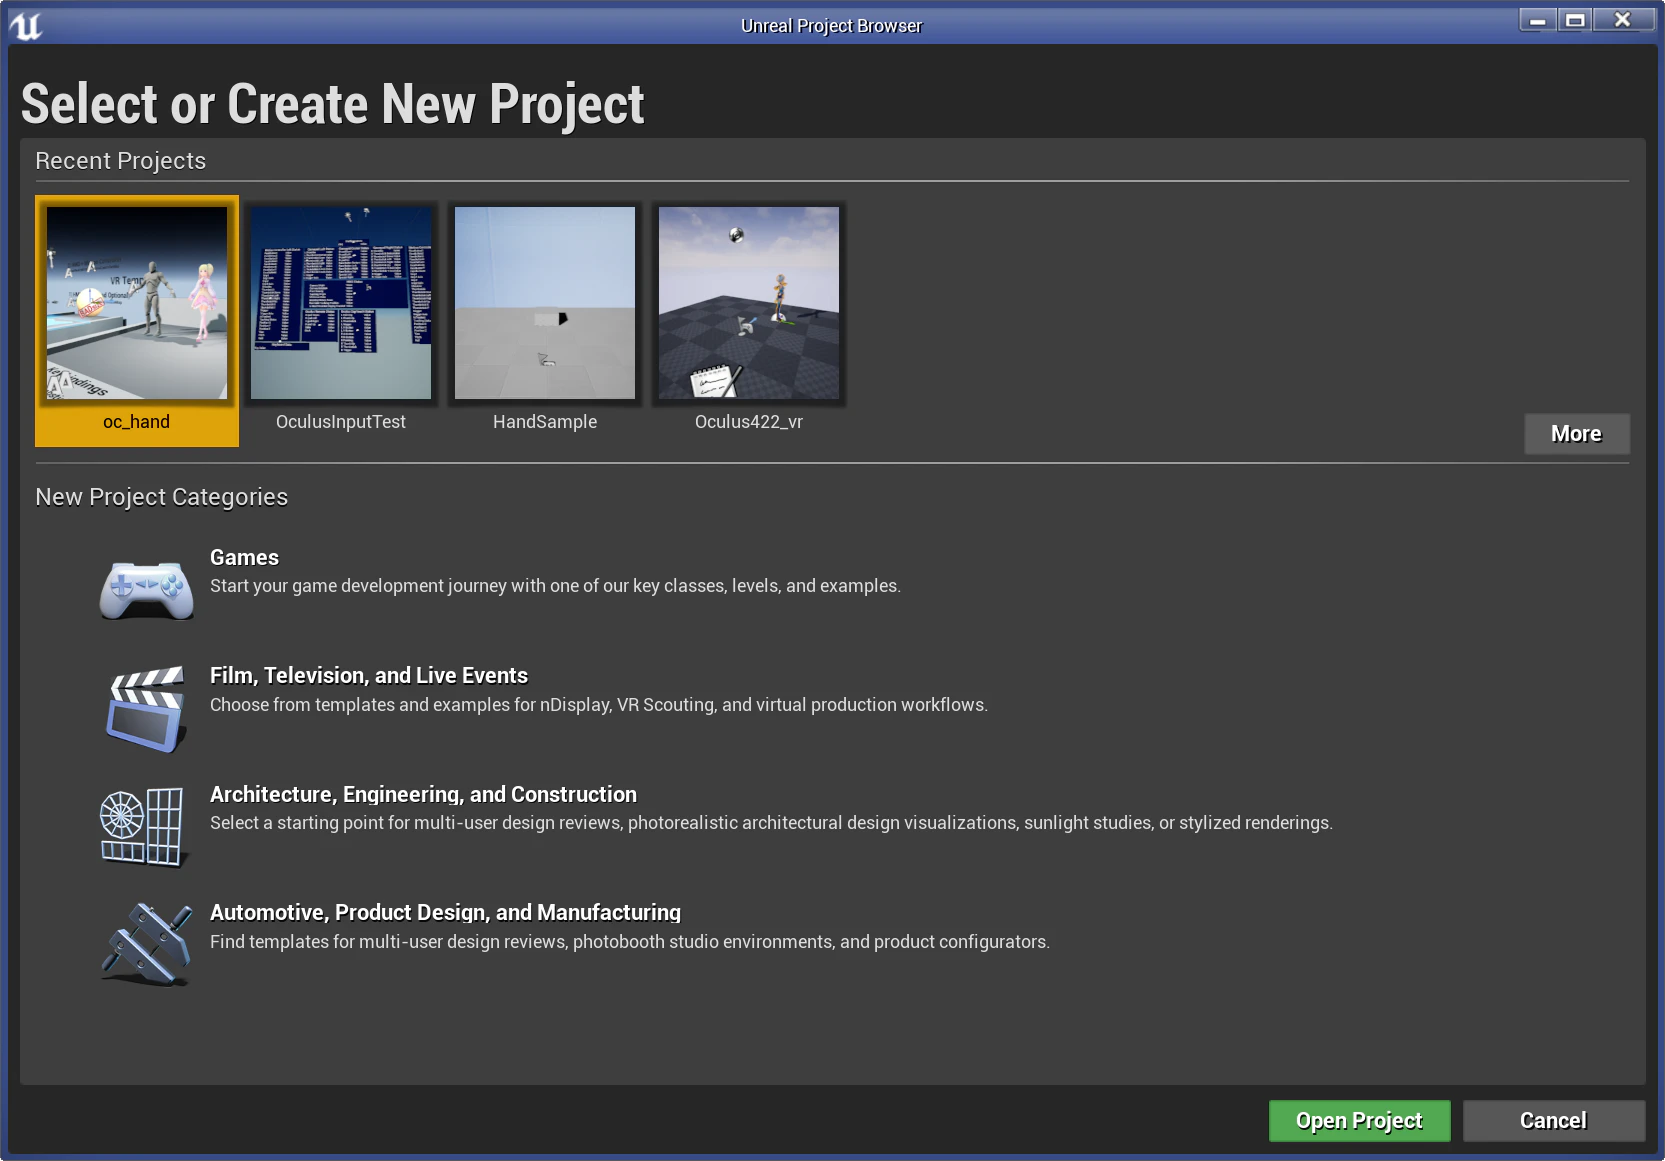Choose Architecture, Engineering, and Construction title
The height and width of the screenshot is (1161, 1665).
coord(423,795)
